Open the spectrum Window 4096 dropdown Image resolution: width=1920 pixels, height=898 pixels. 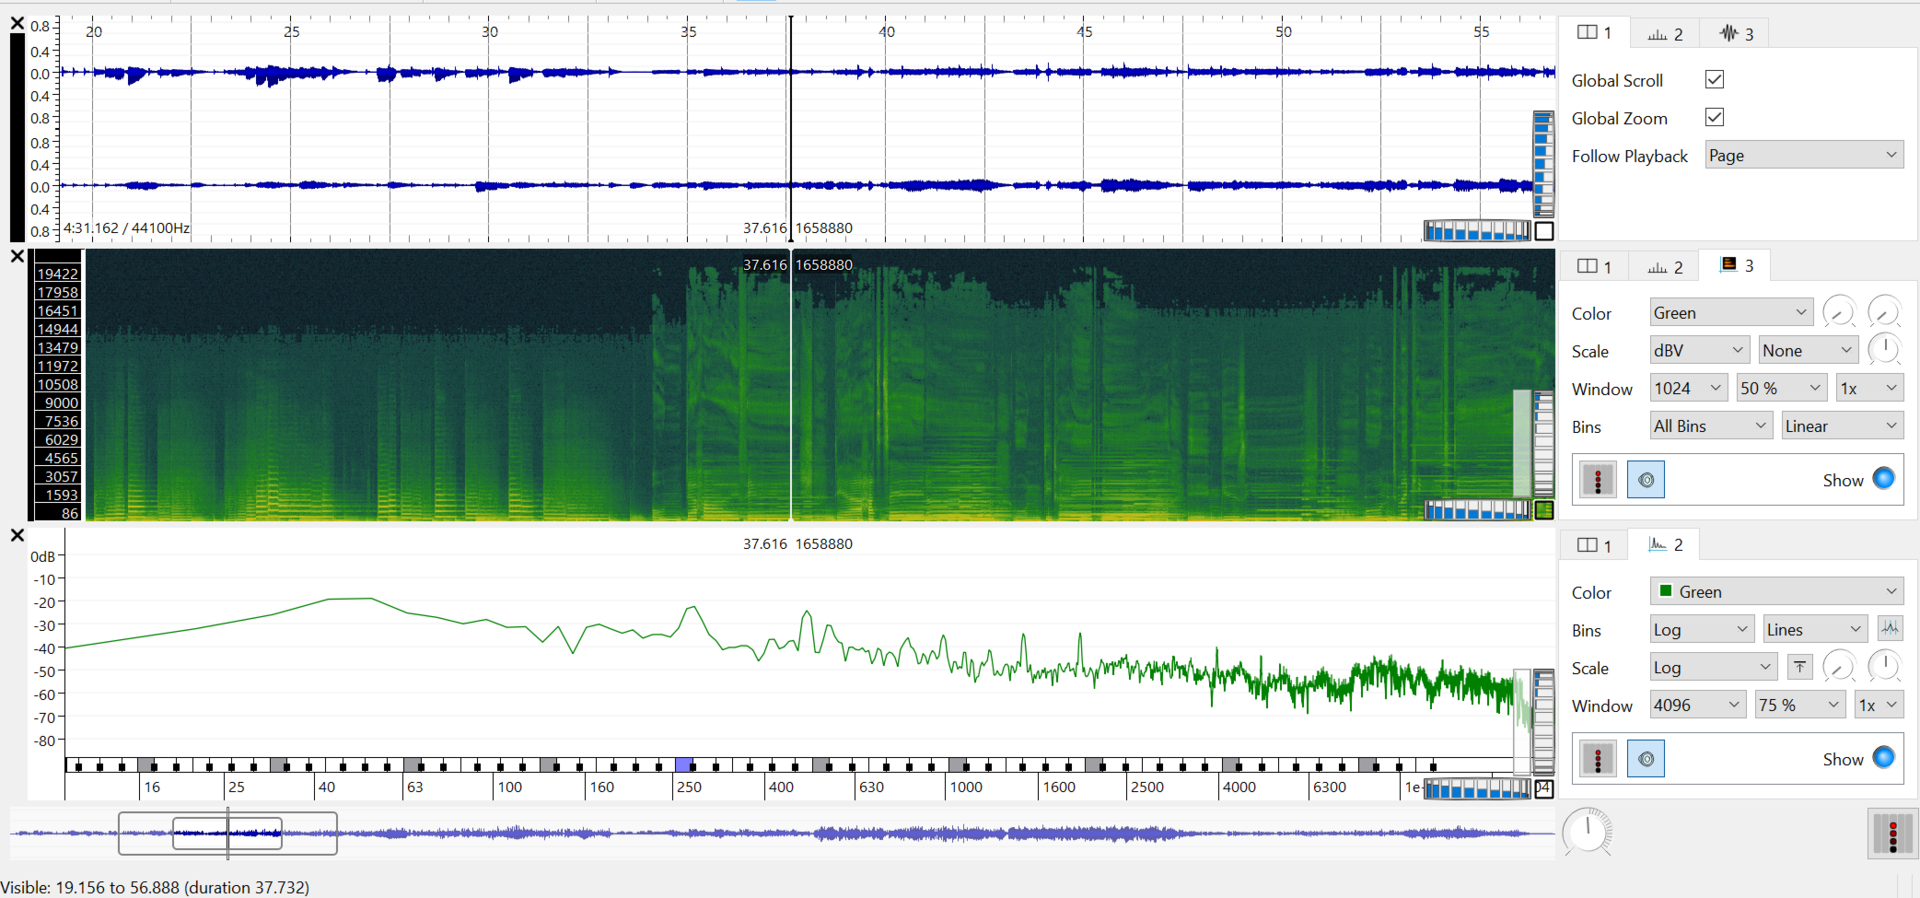[1697, 705]
